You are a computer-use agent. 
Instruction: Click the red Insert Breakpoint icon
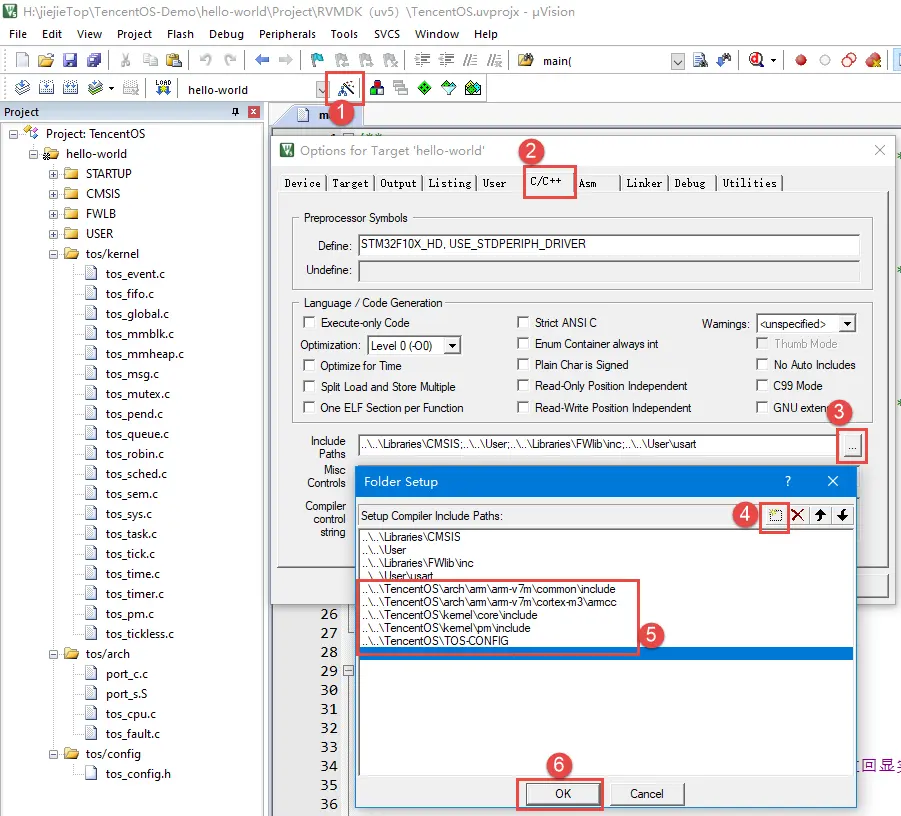tap(800, 60)
